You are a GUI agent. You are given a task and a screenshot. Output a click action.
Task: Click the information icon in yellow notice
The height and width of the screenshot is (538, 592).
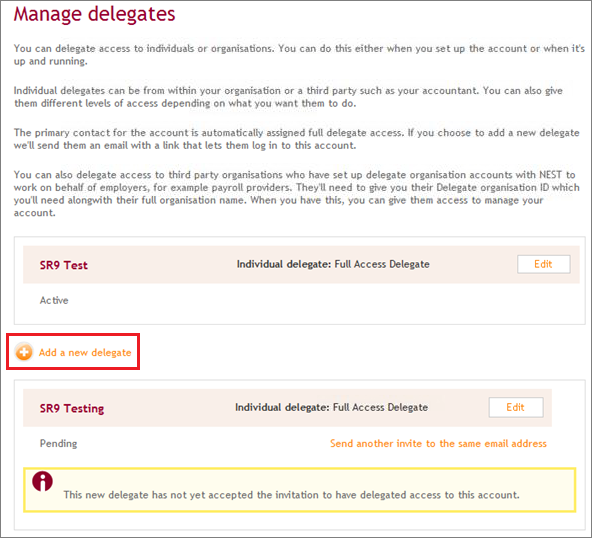tap(42, 481)
